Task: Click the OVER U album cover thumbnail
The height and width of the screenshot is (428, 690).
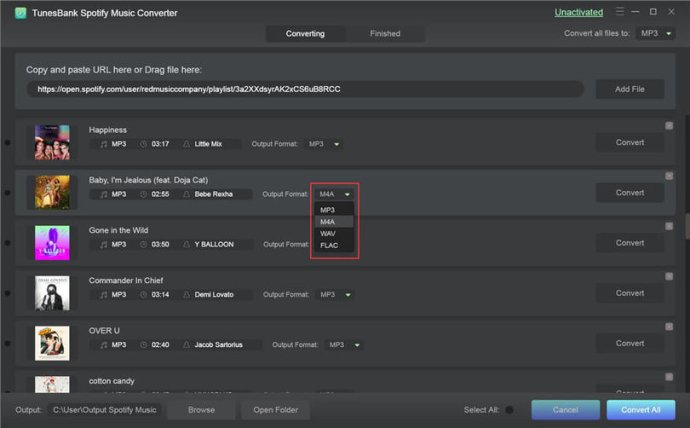Action: (52, 343)
